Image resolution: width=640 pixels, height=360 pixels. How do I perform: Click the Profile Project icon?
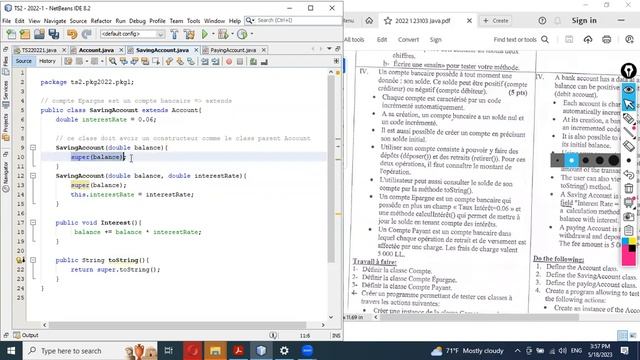click(x=242, y=34)
